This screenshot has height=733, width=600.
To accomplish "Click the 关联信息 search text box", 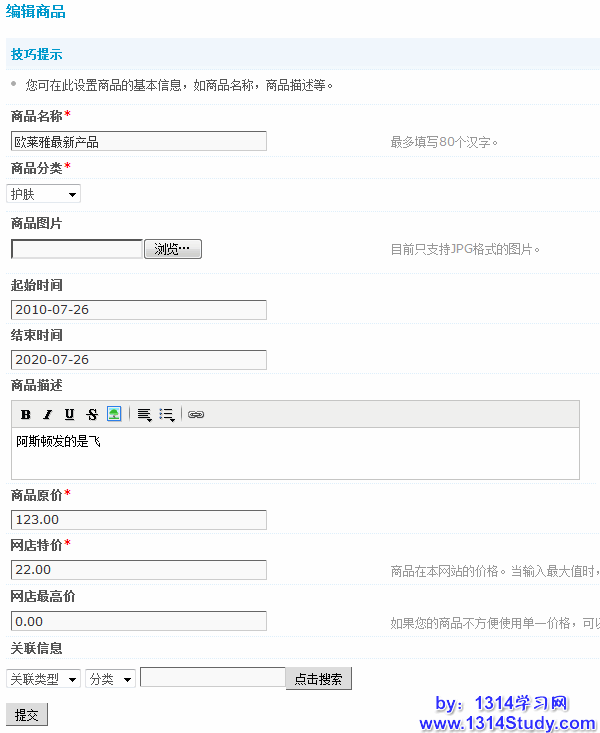I will pos(213,678).
